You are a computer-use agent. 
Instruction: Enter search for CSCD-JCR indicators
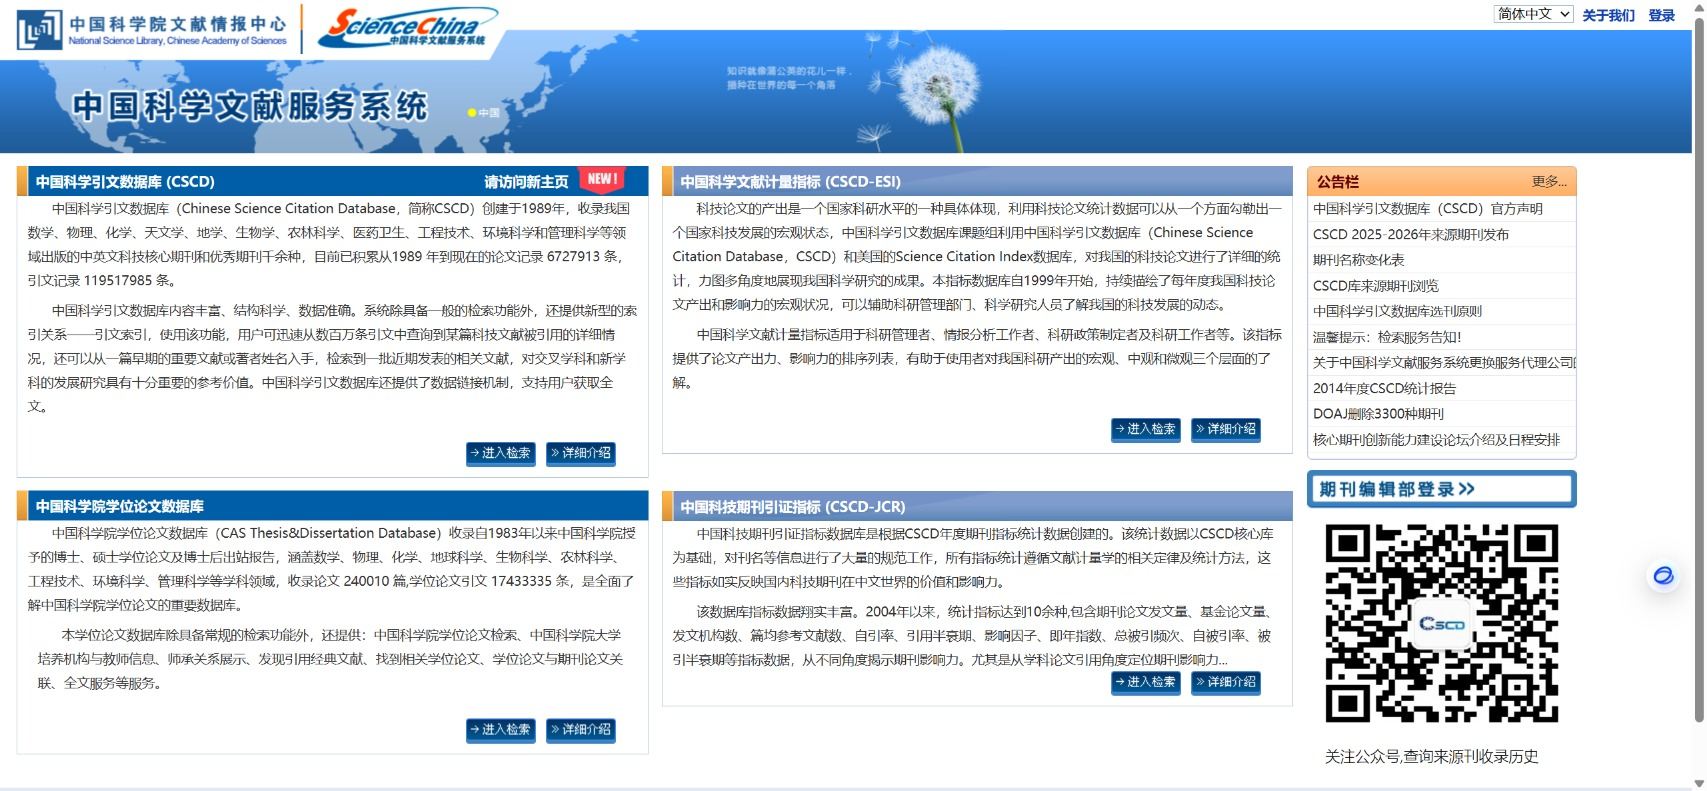[x=1146, y=682]
